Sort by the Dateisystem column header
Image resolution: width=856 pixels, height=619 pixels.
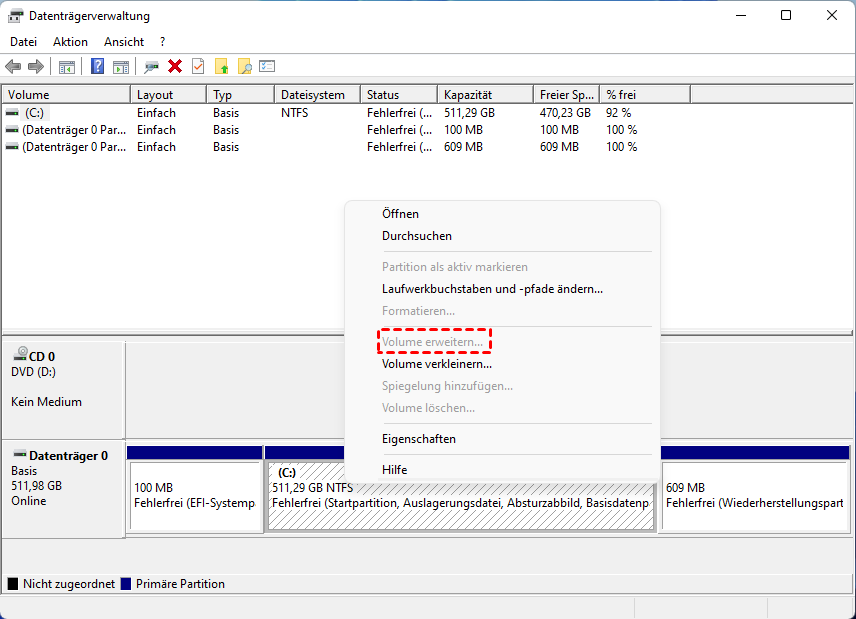[317, 95]
